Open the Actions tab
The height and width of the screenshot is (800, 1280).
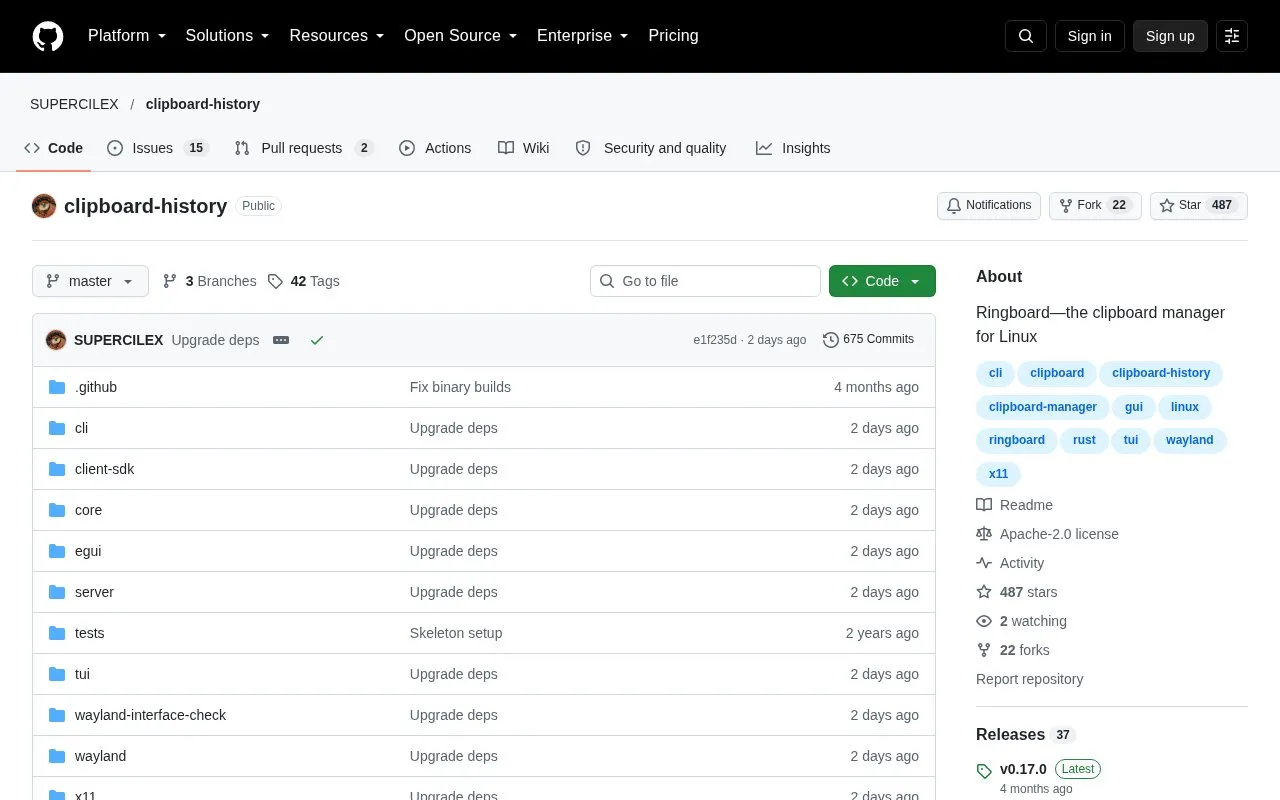pos(435,148)
